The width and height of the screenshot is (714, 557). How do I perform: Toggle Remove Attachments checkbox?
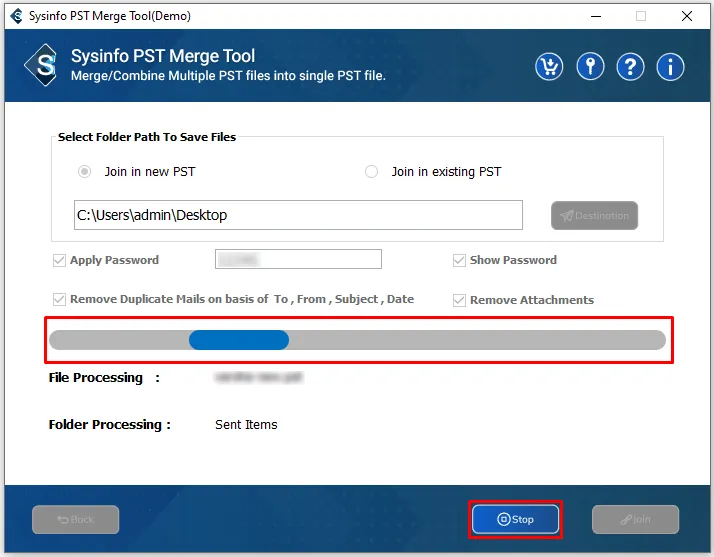click(x=459, y=300)
